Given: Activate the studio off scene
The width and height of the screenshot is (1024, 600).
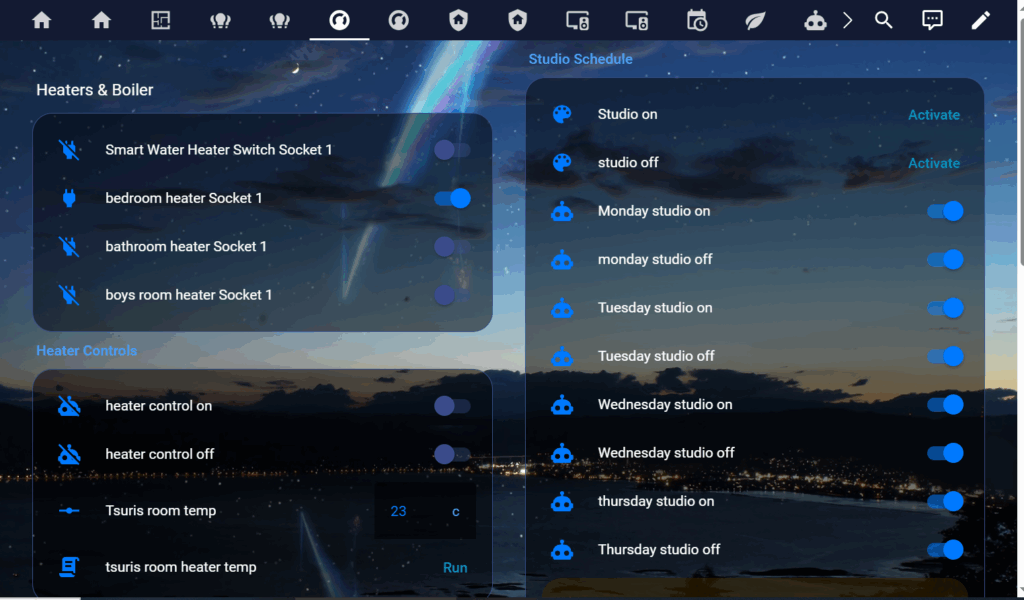Looking at the screenshot, I should point(934,163).
